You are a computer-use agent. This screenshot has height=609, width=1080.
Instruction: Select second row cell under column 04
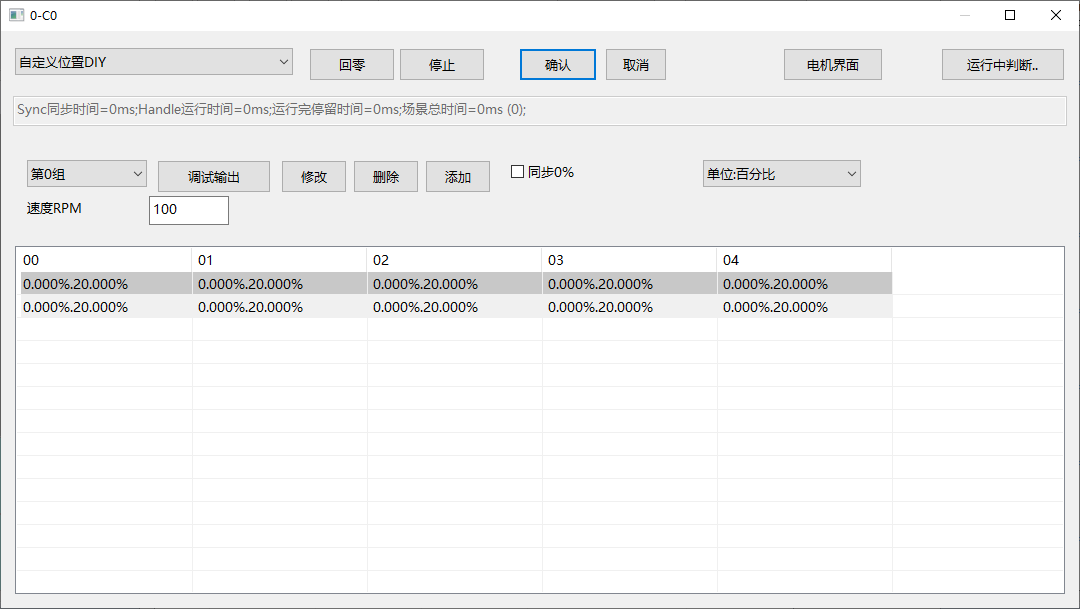tap(804, 307)
